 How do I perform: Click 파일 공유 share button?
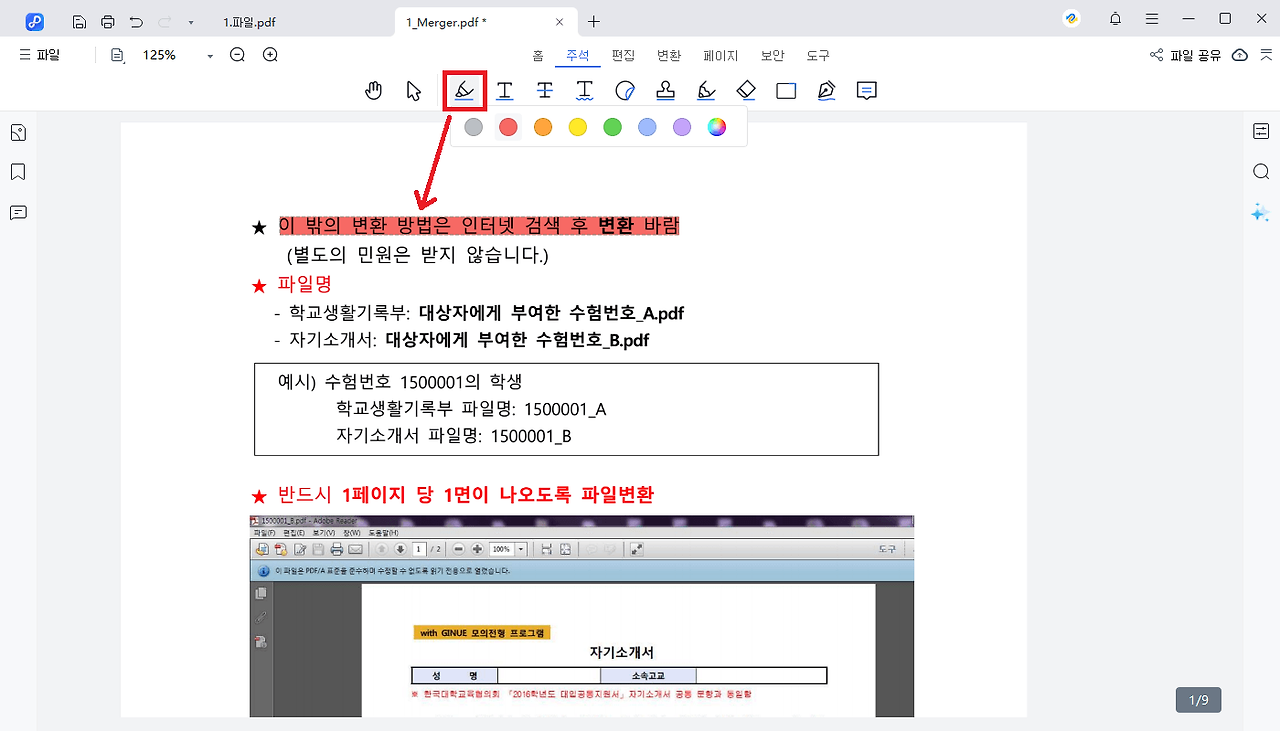pyautogui.click(x=1186, y=55)
